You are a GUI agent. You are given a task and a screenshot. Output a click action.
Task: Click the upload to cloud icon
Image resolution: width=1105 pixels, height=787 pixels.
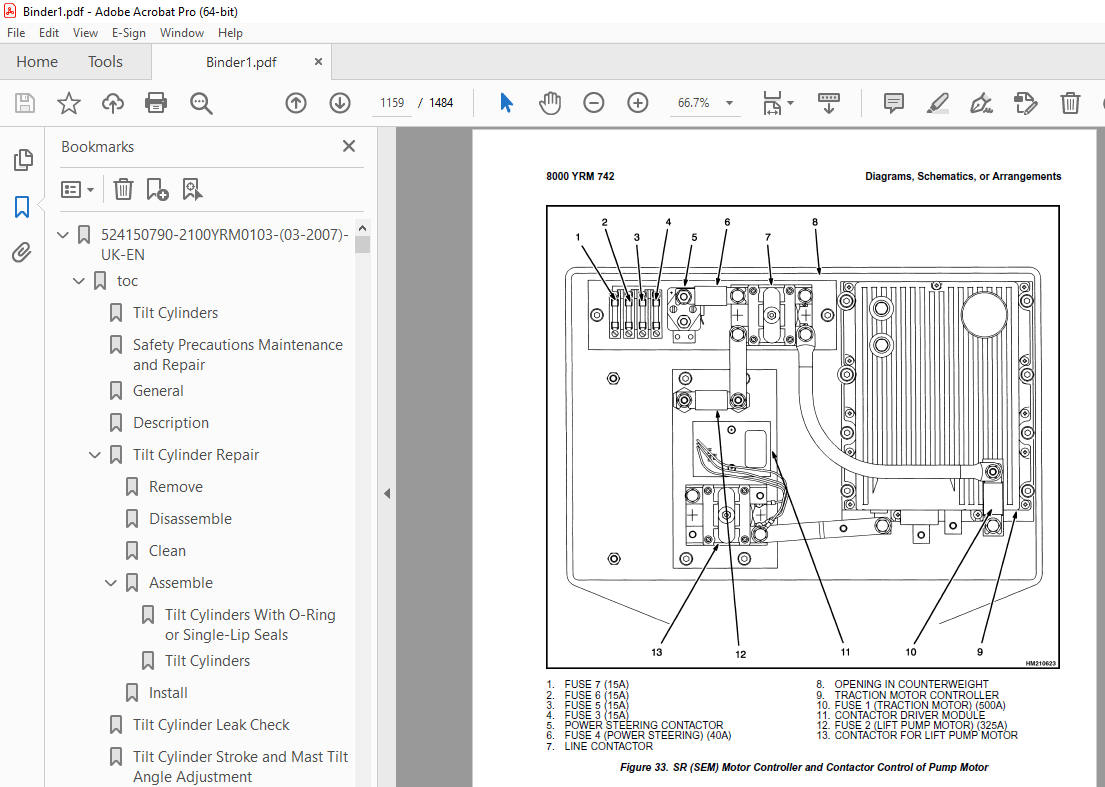pyautogui.click(x=113, y=103)
